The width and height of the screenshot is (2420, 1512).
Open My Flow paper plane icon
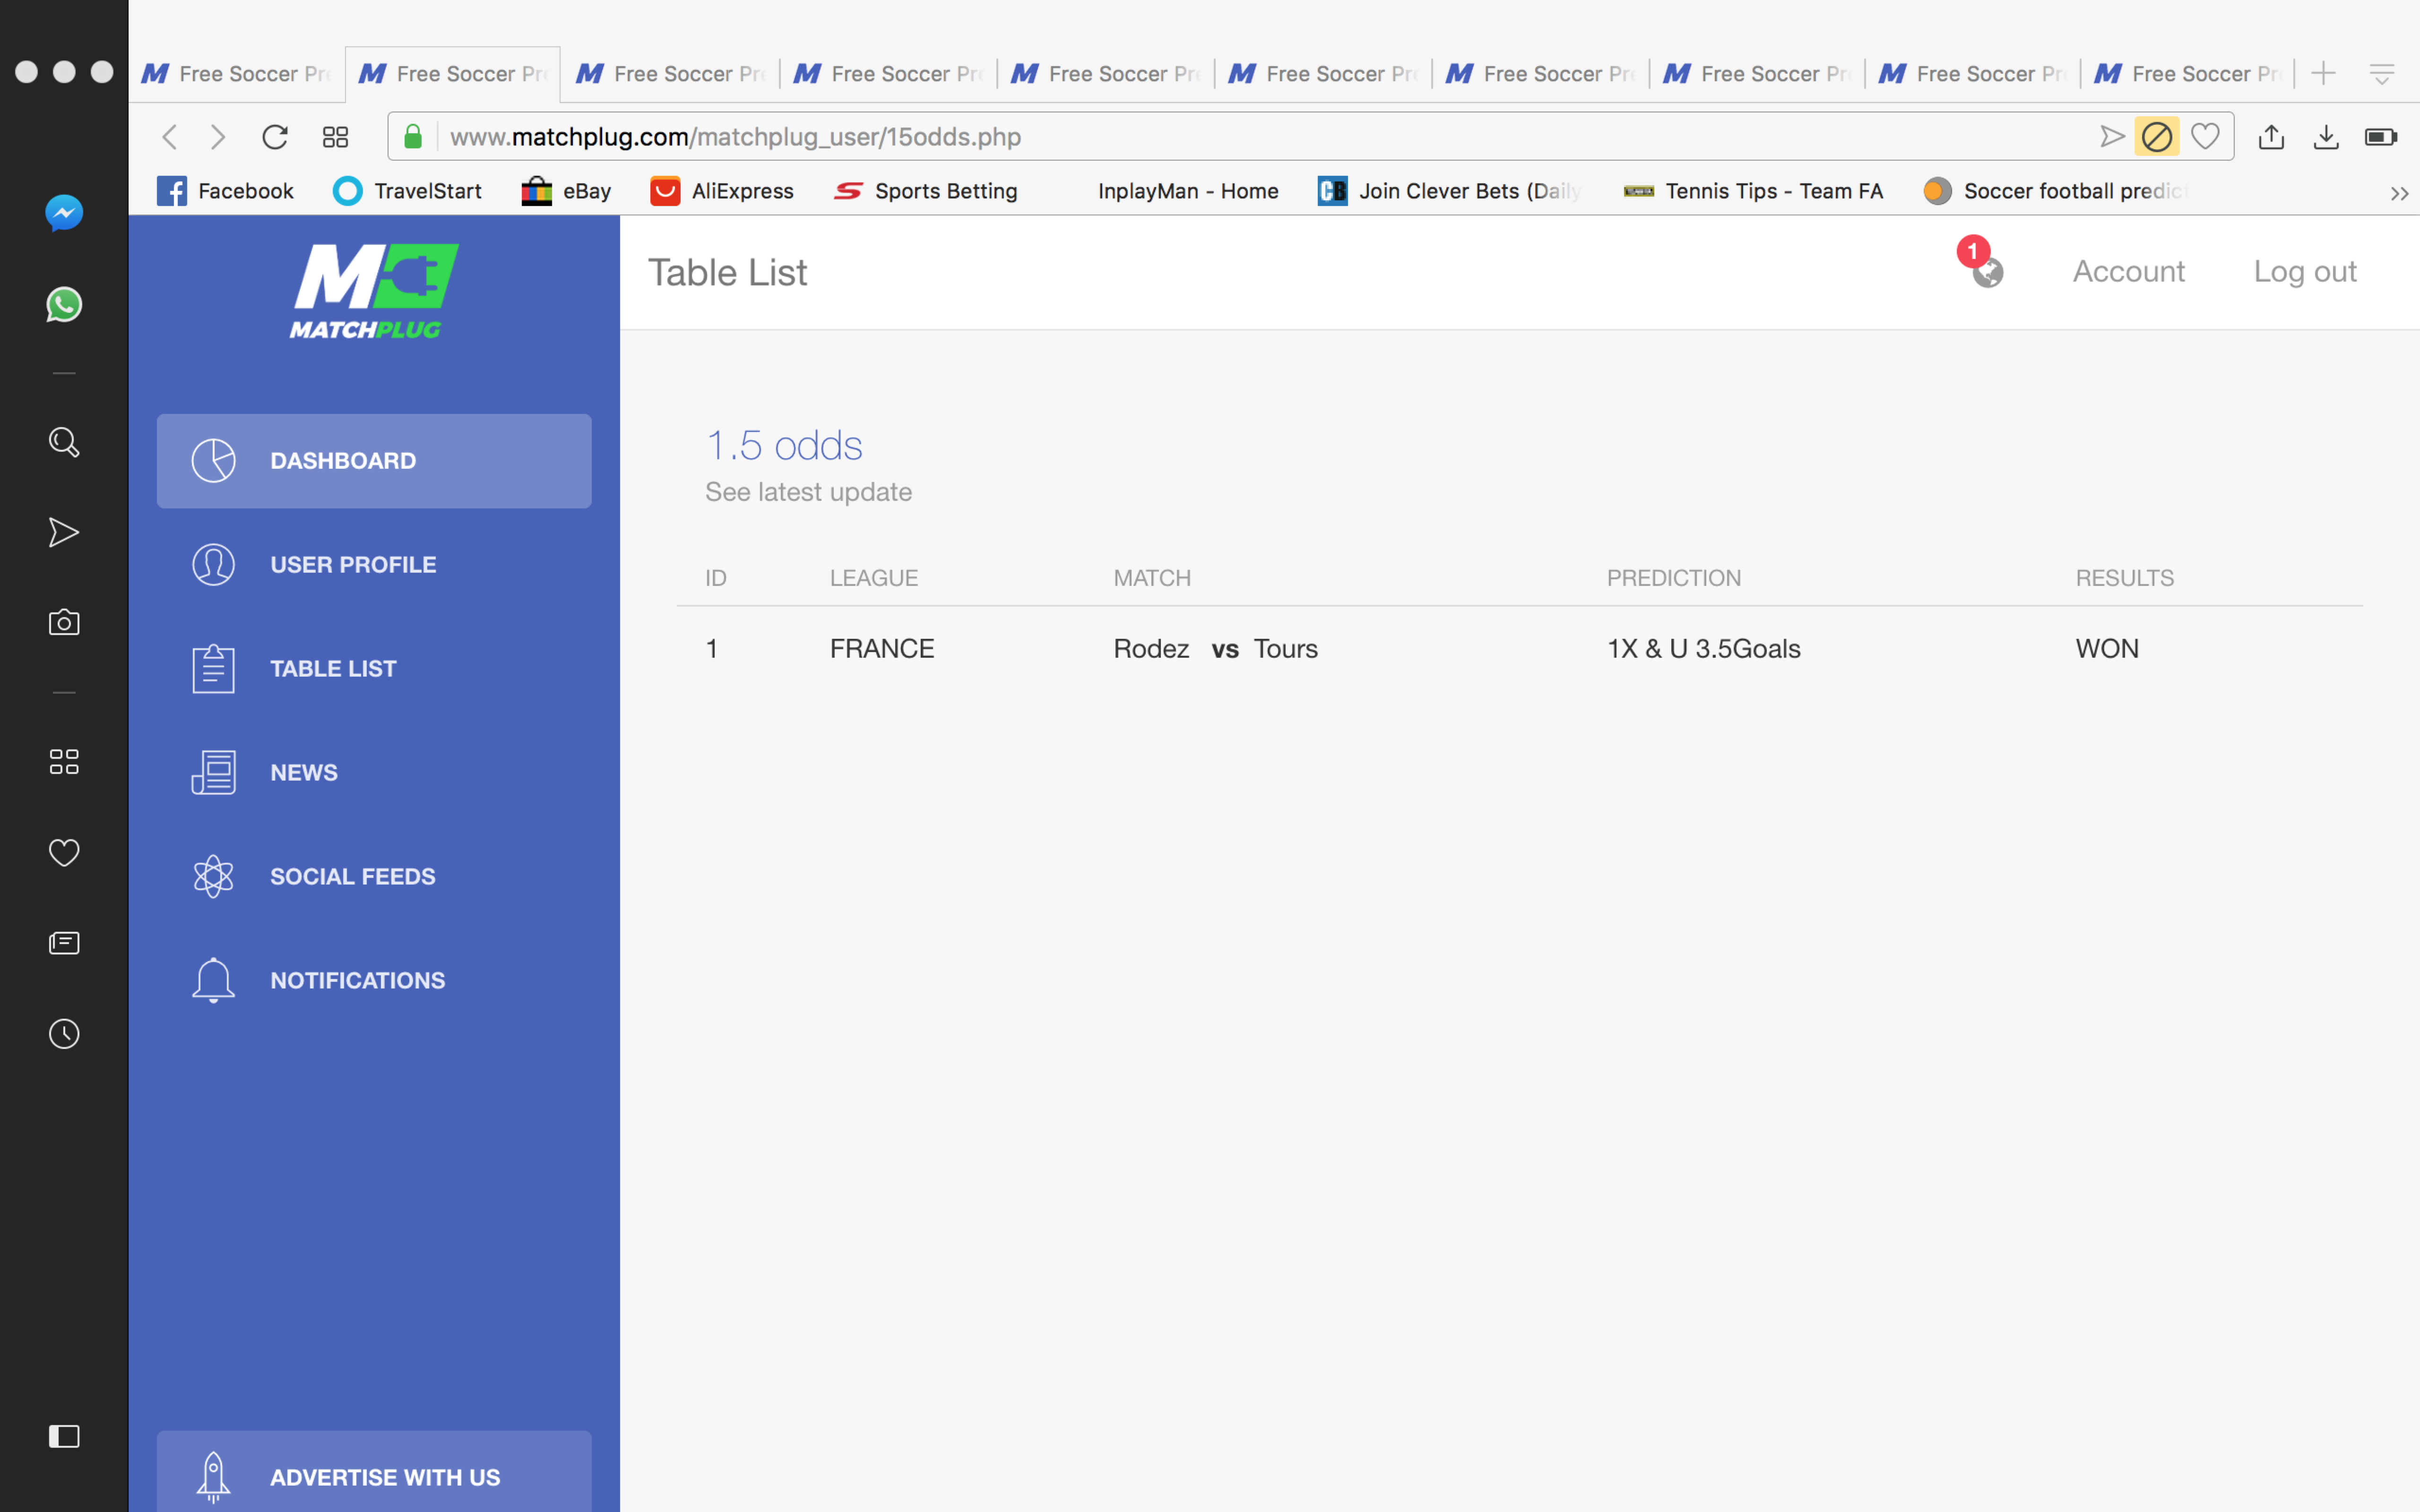coord(64,533)
